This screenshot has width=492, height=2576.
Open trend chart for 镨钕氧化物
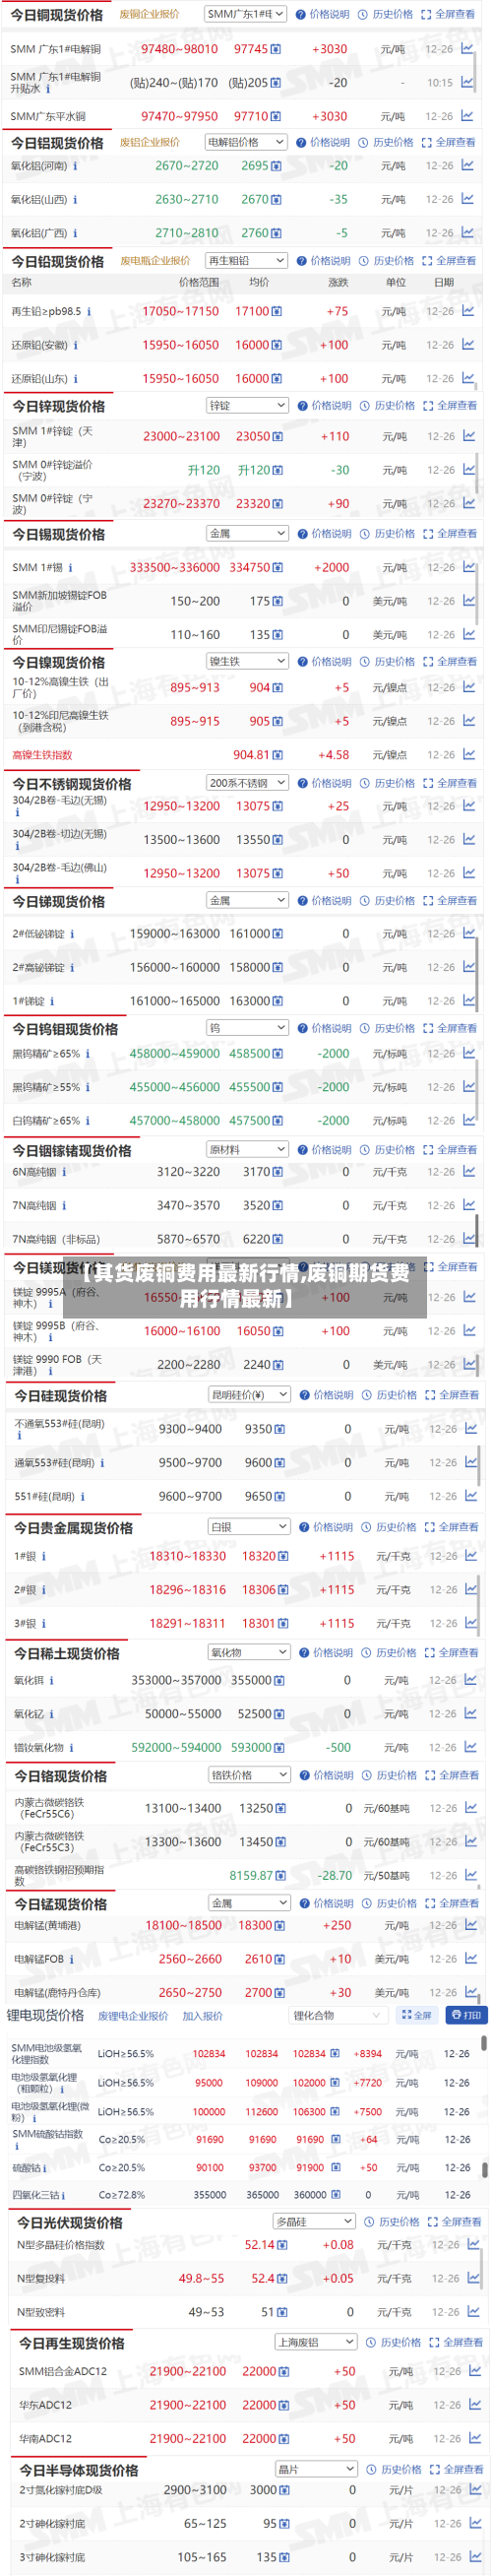click(x=470, y=1747)
